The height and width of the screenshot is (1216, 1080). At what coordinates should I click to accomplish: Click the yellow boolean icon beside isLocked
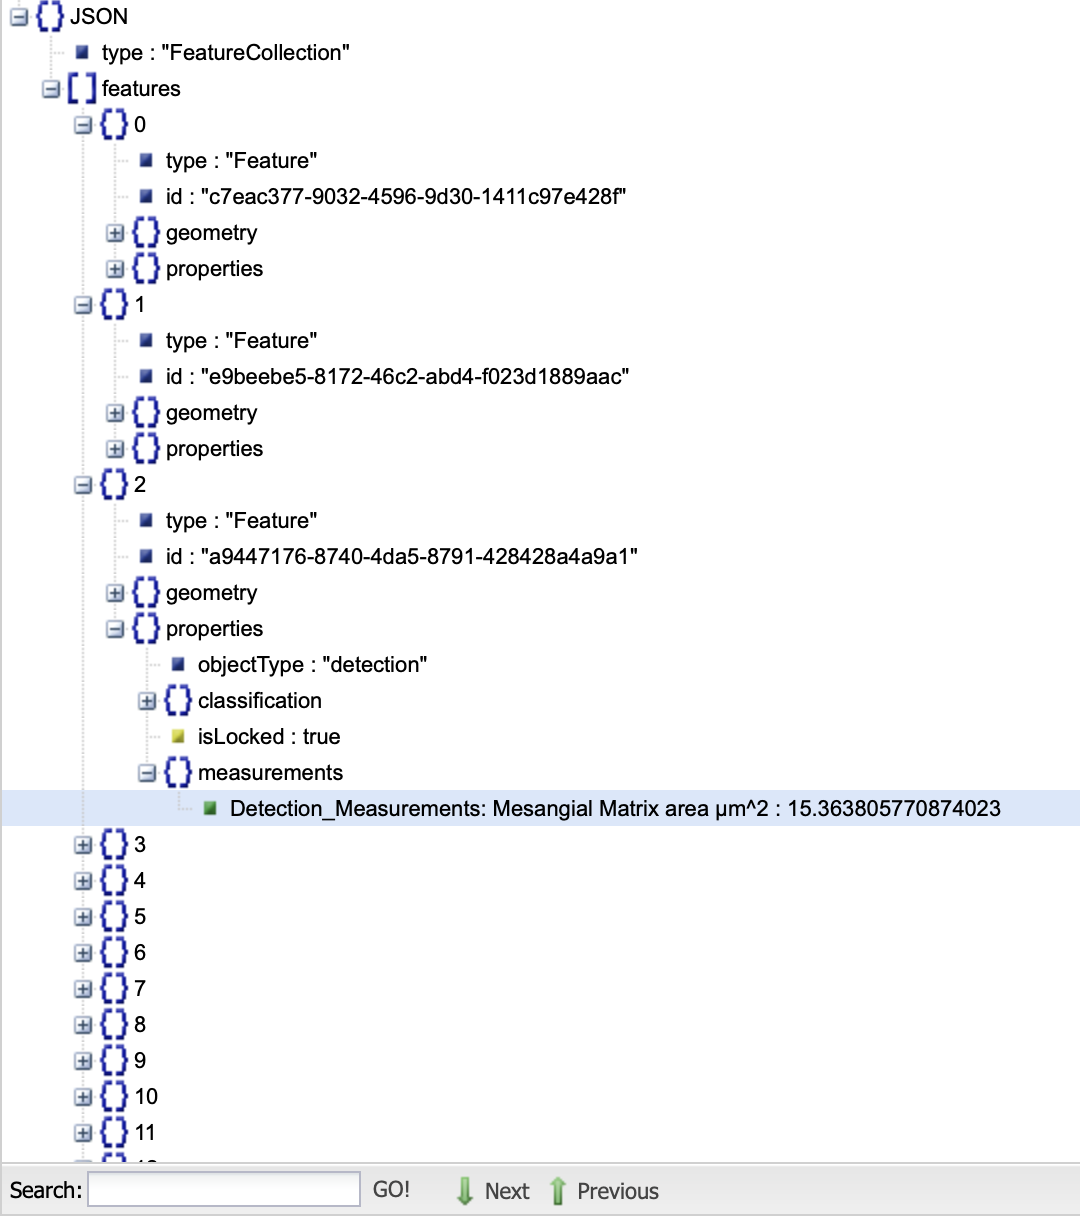178,736
